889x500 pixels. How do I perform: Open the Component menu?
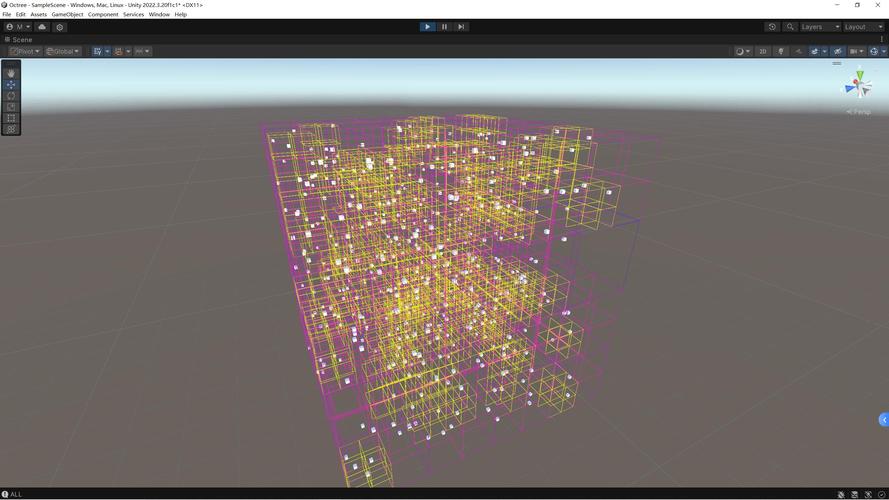pos(103,14)
